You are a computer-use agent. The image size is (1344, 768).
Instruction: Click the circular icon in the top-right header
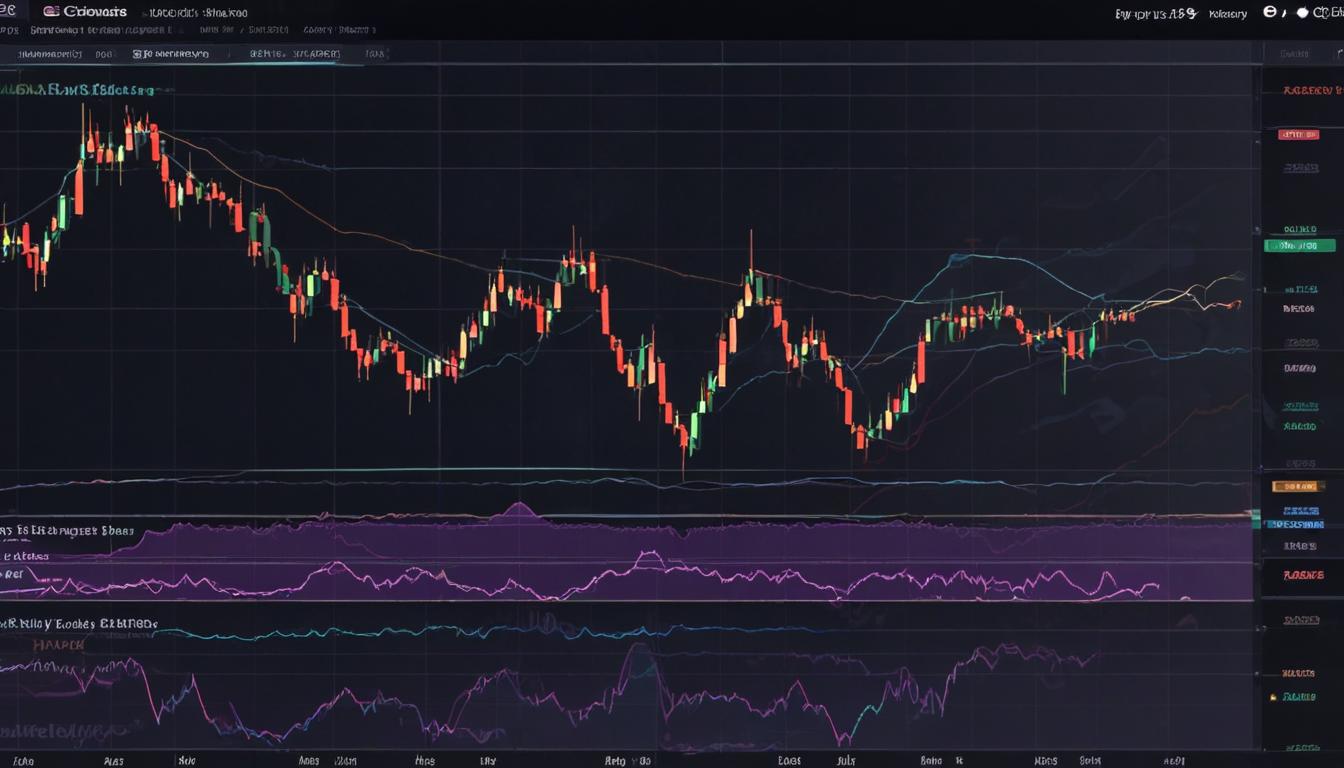pyautogui.click(x=1270, y=13)
